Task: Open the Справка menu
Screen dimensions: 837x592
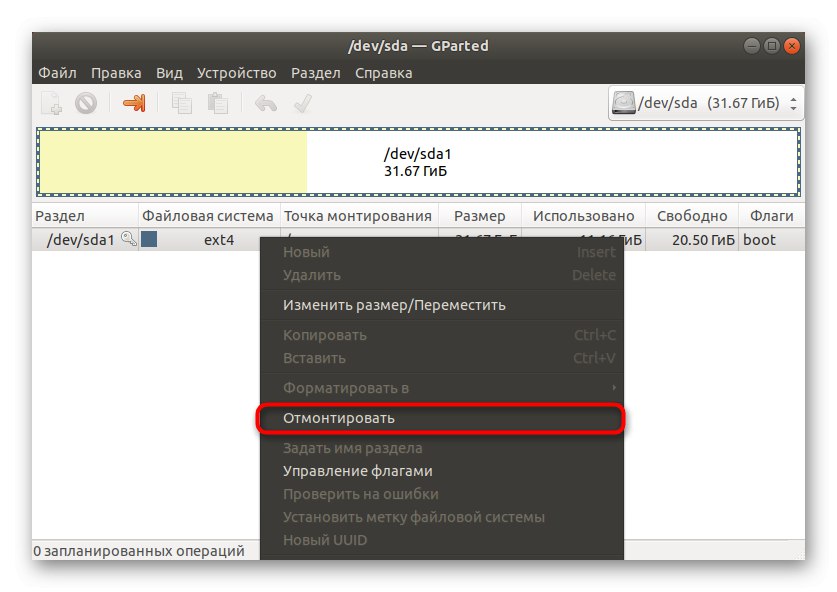Action: click(x=383, y=73)
